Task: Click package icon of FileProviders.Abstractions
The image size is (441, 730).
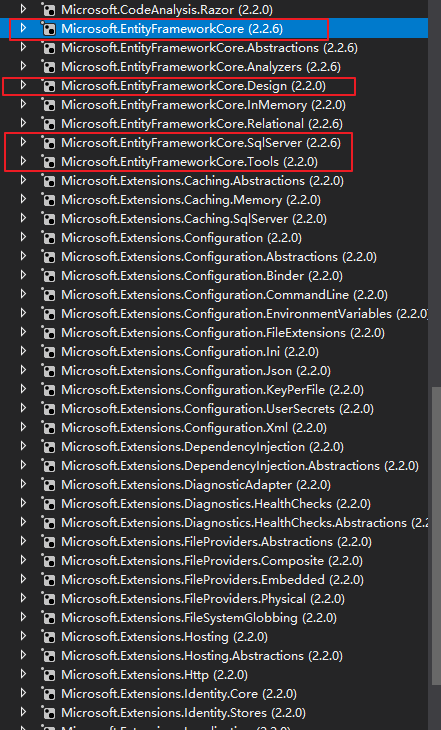Action: (48, 542)
